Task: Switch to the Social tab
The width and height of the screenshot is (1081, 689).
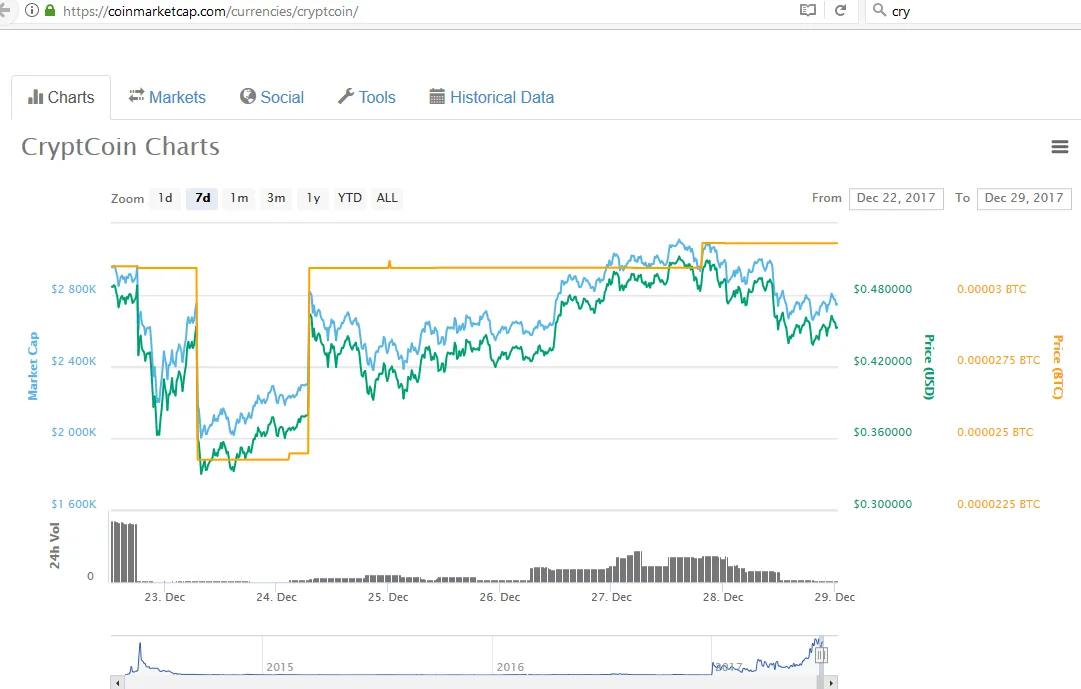Action: (272, 97)
